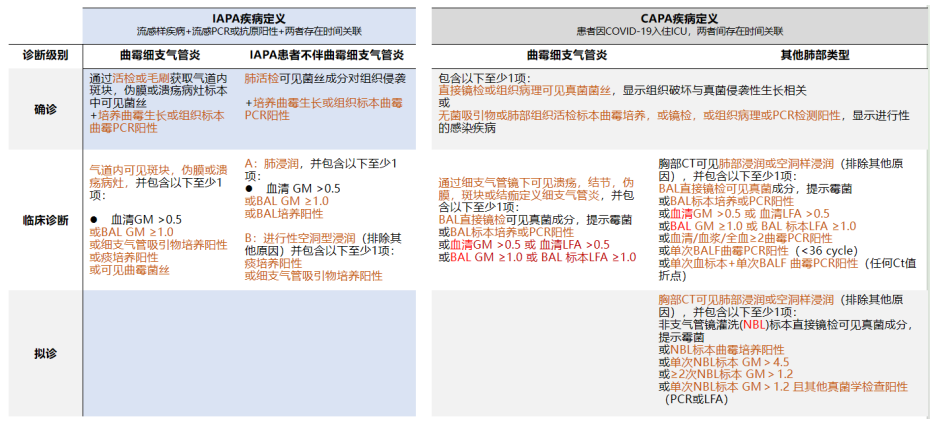Click '曲霉细支气管炎' header under CAPA
This screenshot has width=935, height=426.
tap(566, 55)
